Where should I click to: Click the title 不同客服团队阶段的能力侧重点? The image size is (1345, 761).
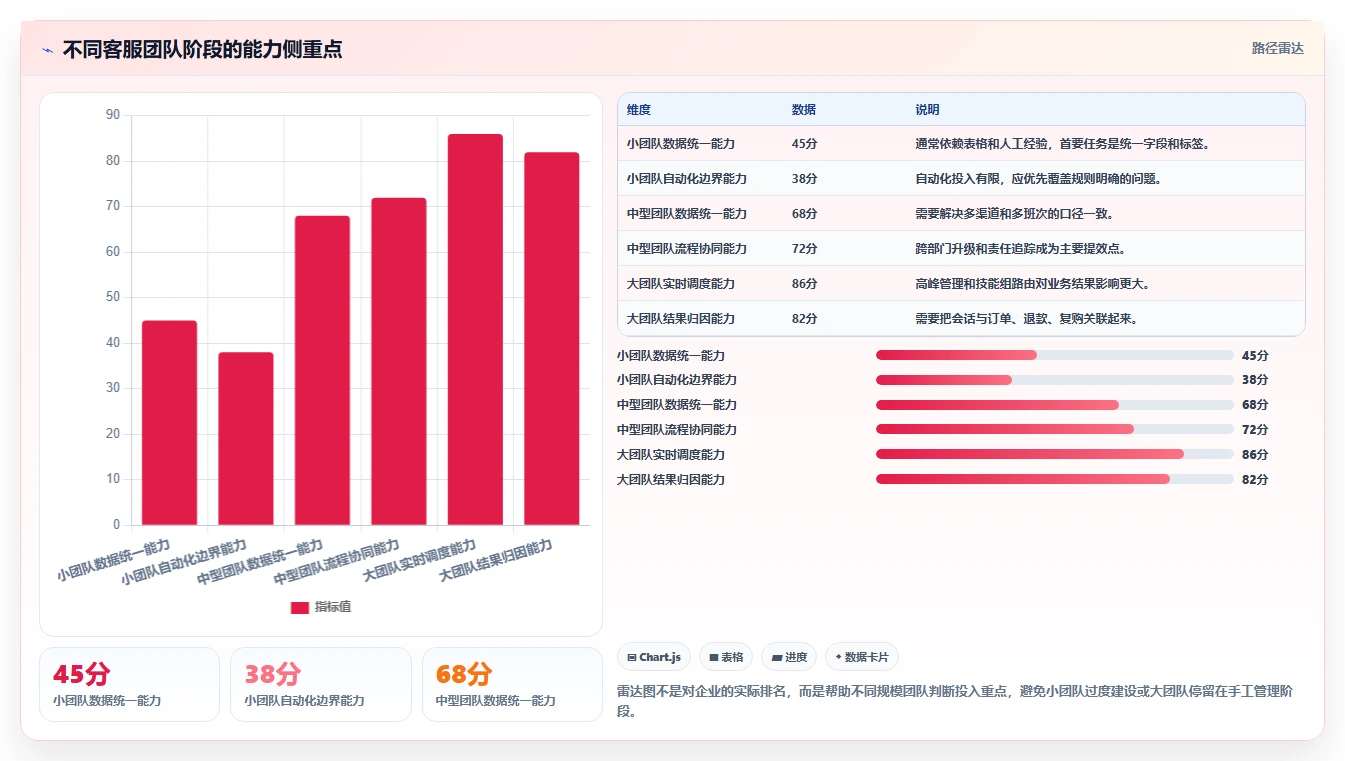pyautogui.click(x=202, y=49)
